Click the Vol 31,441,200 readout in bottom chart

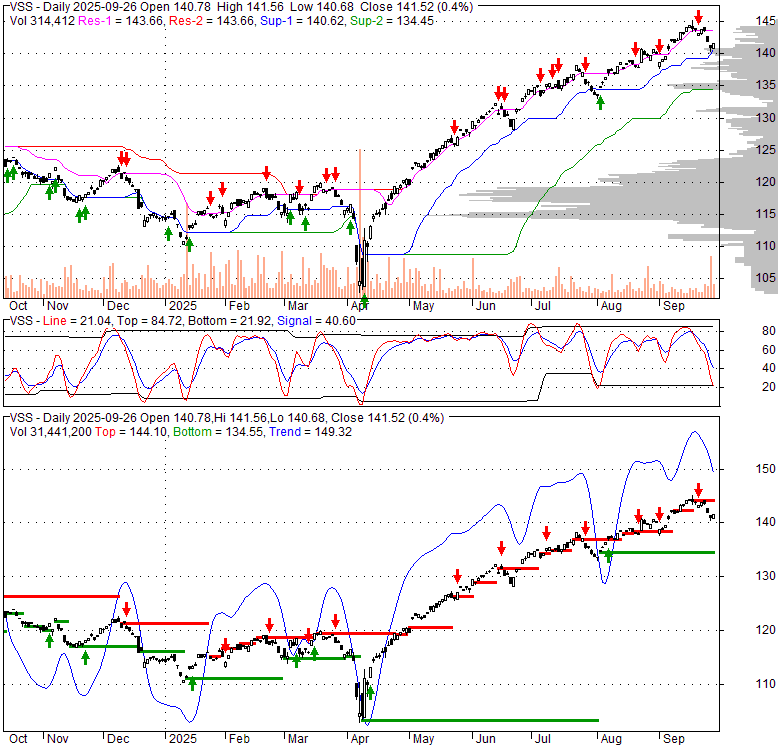50,432
